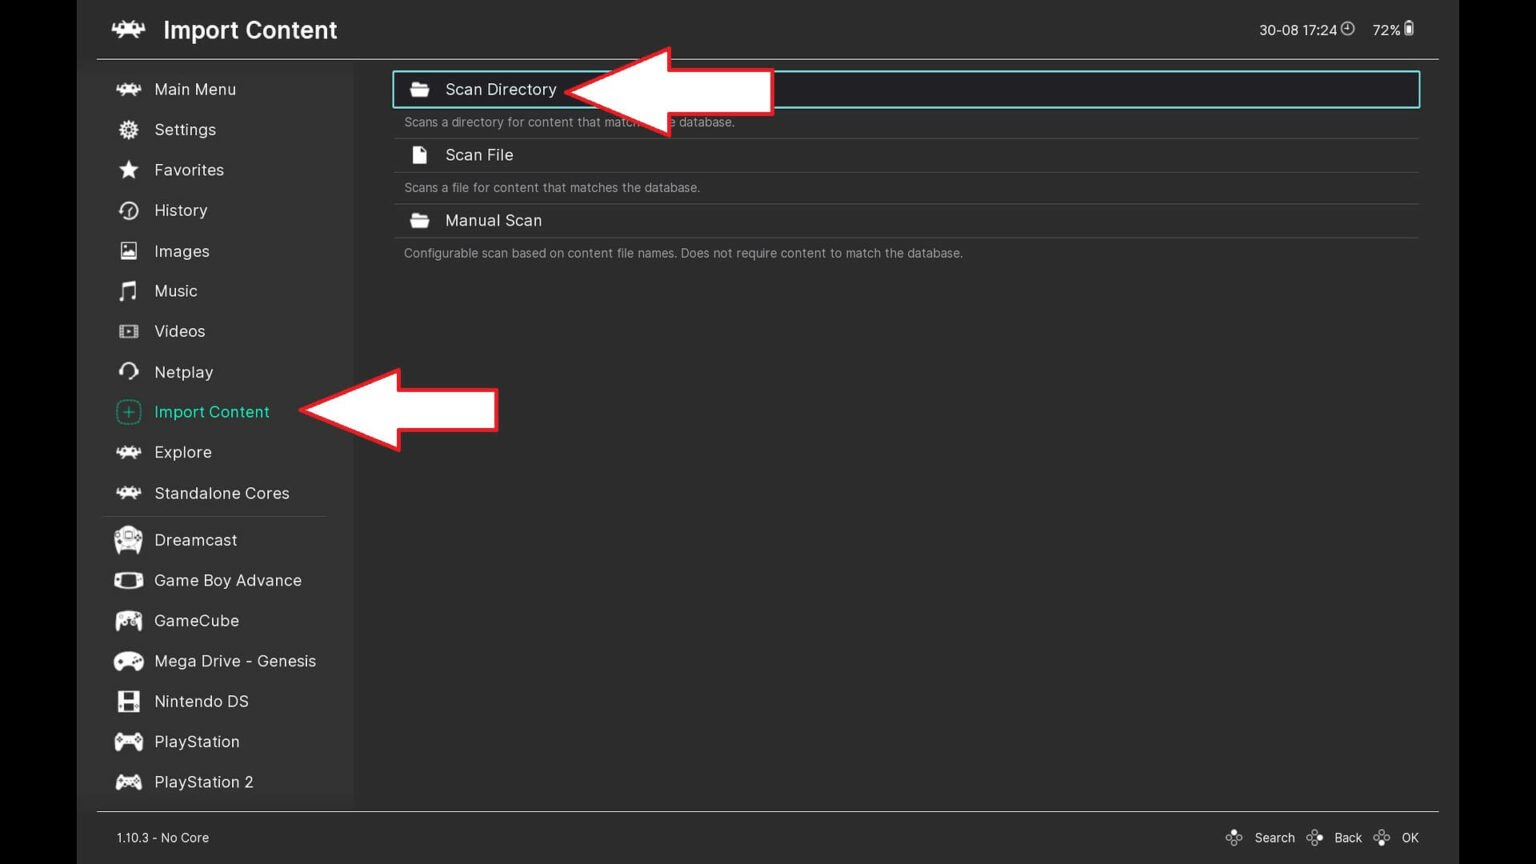Image resolution: width=1536 pixels, height=864 pixels.
Task: Open the Music note icon
Action: click(128, 291)
